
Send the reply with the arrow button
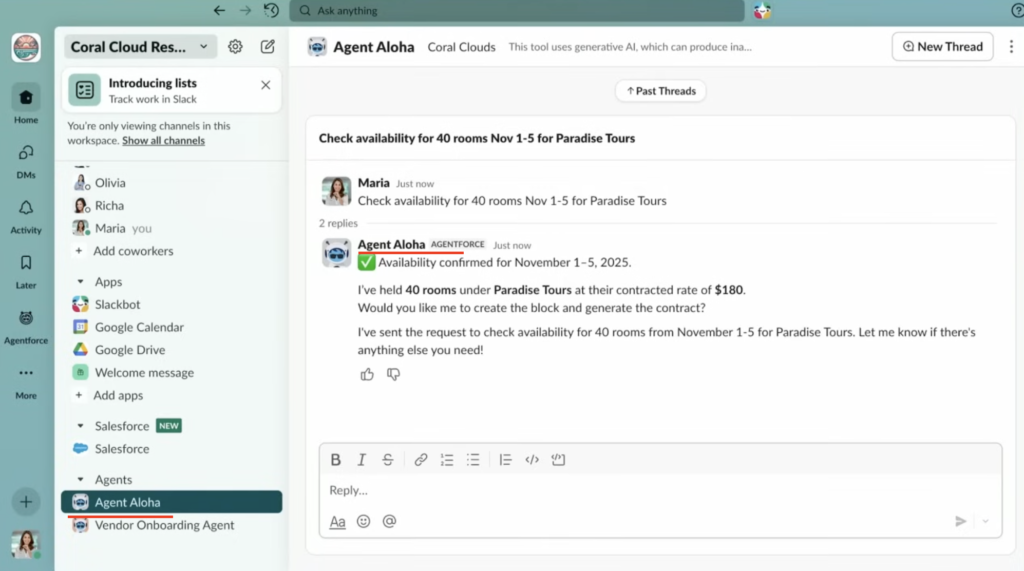961,521
